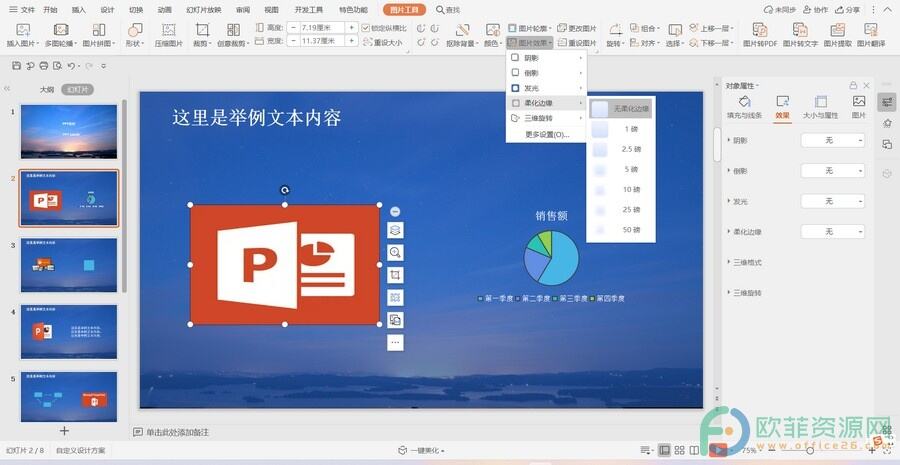Click the three-dots more icon beside picture
The height and width of the screenshot is (465, 900).
[x=395, y=342]
